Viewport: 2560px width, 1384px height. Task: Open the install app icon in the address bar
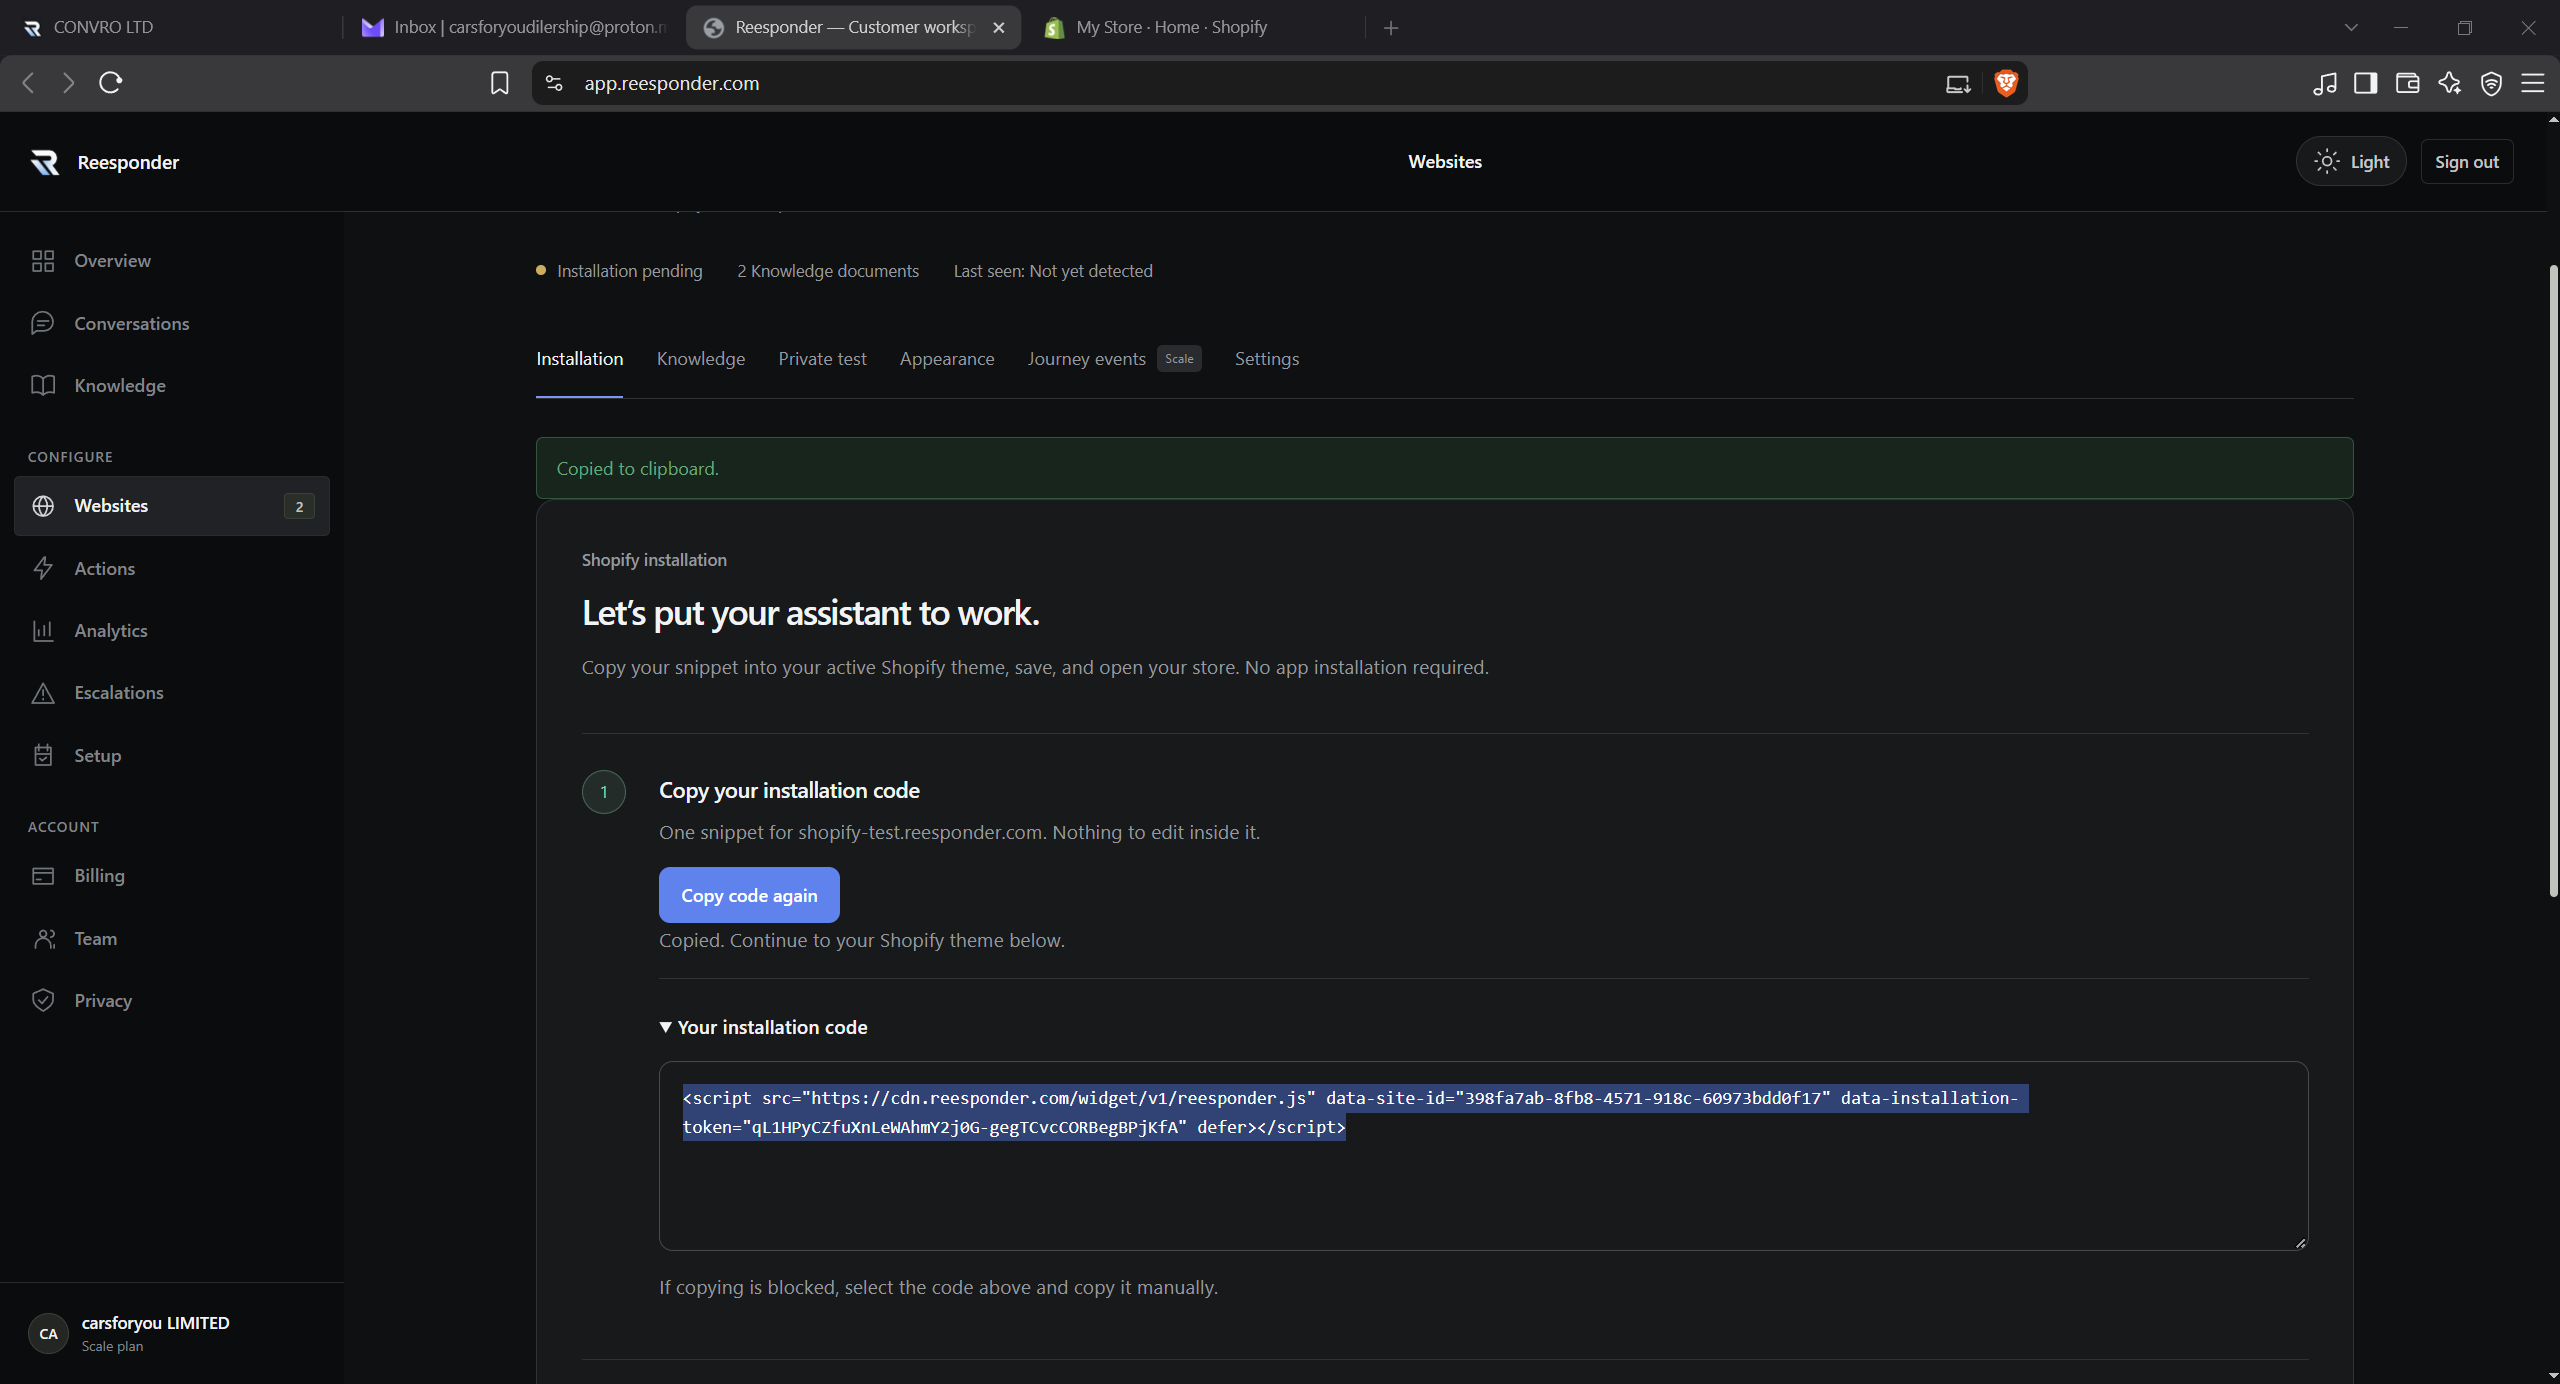(1958, 84)
